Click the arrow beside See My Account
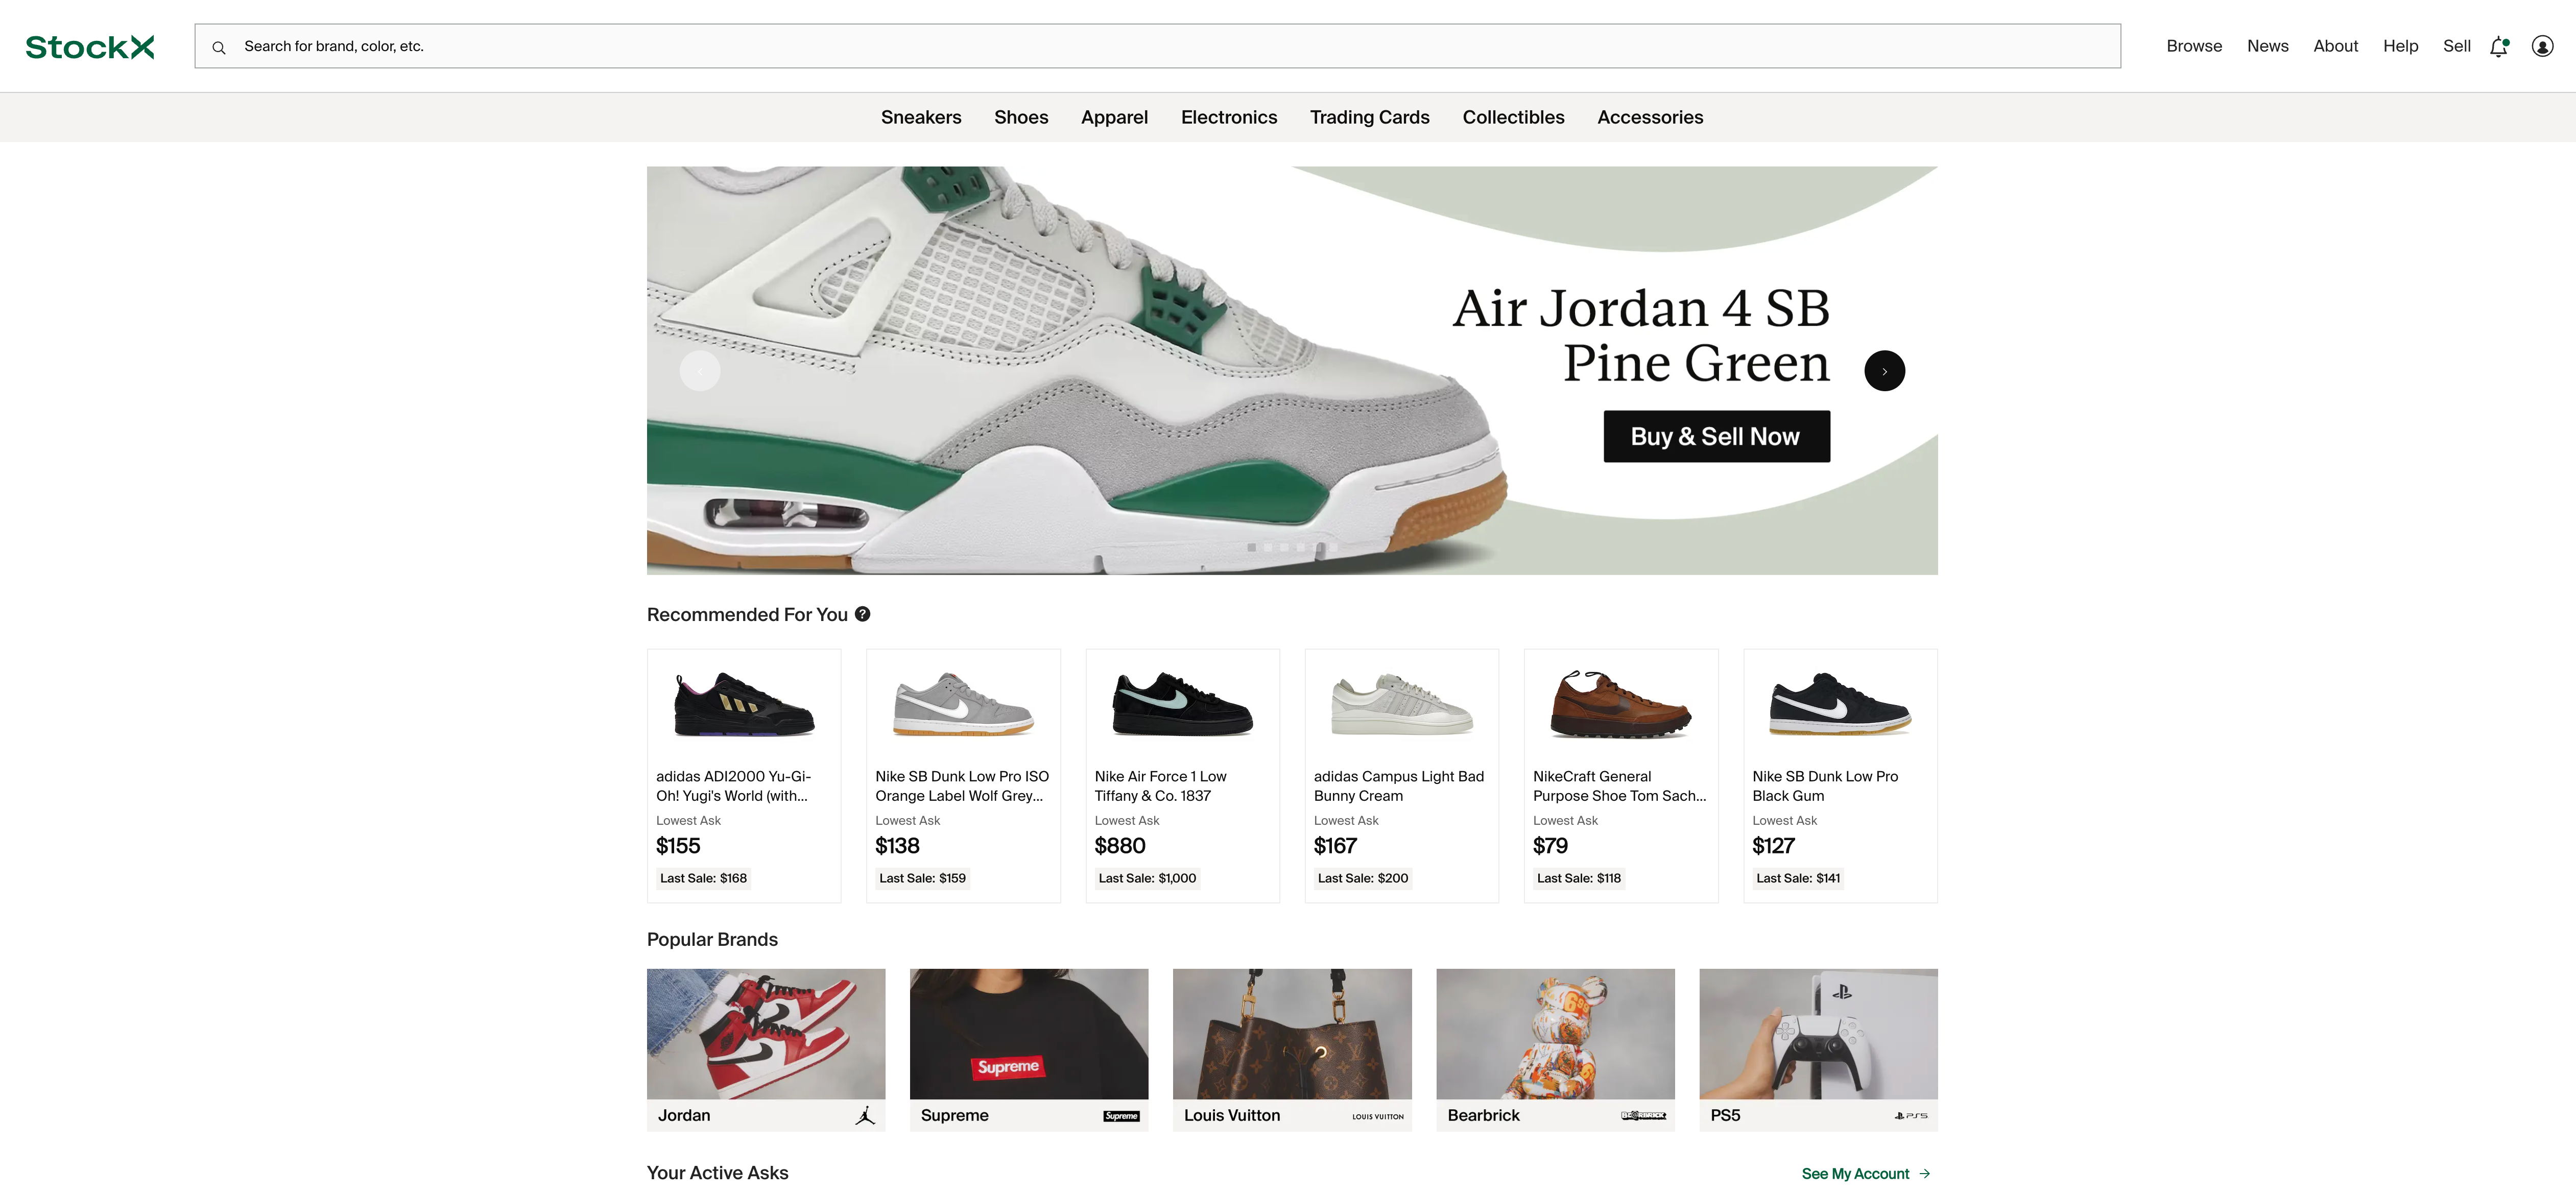2576x1193 pixels. click(1924, 1174)
